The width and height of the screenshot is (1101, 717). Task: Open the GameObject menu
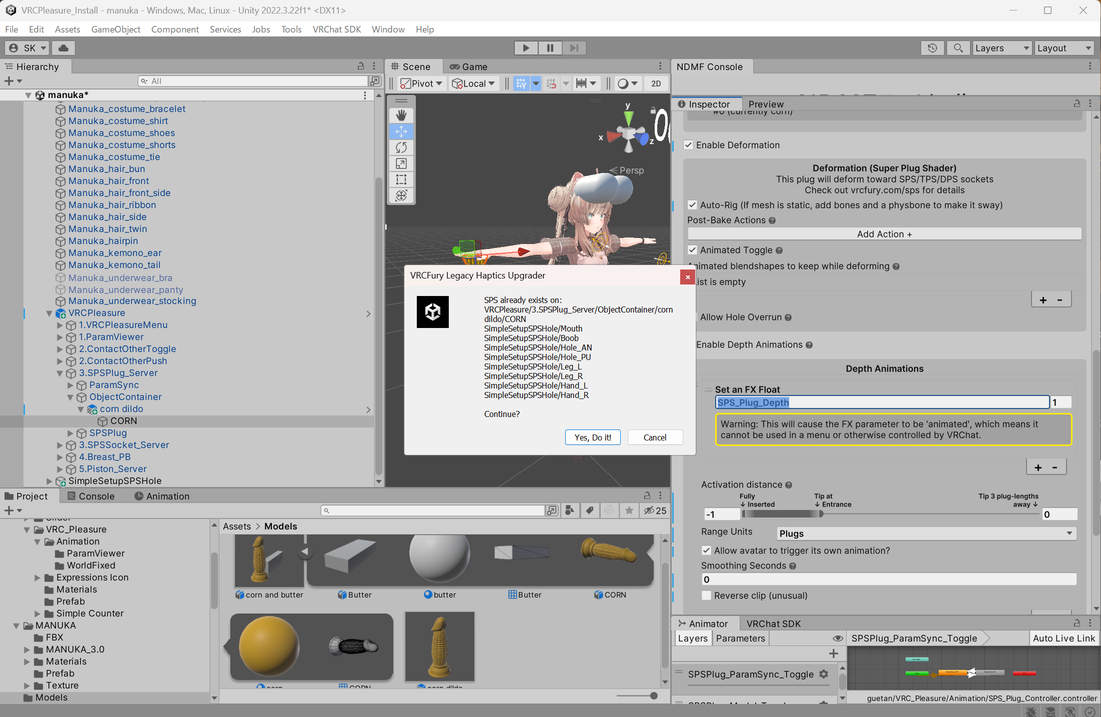[116, 29]
